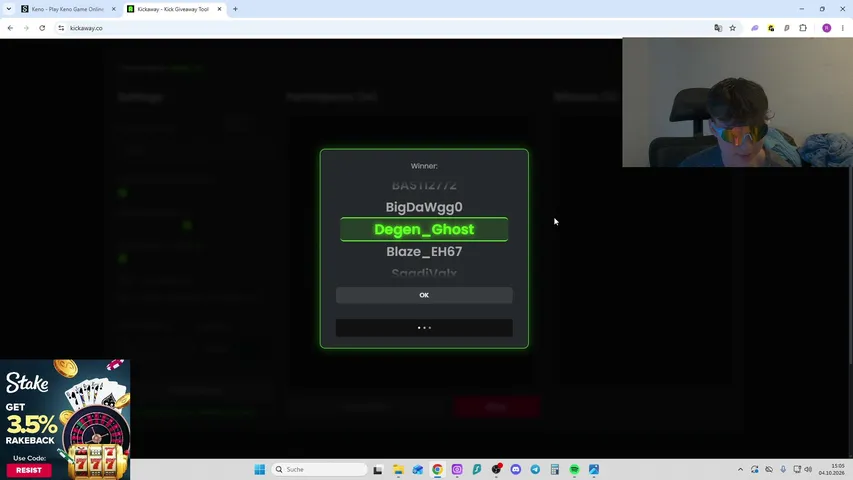
Task: Open the Extensions puzzle menu
Action: (x=803, y=28)
